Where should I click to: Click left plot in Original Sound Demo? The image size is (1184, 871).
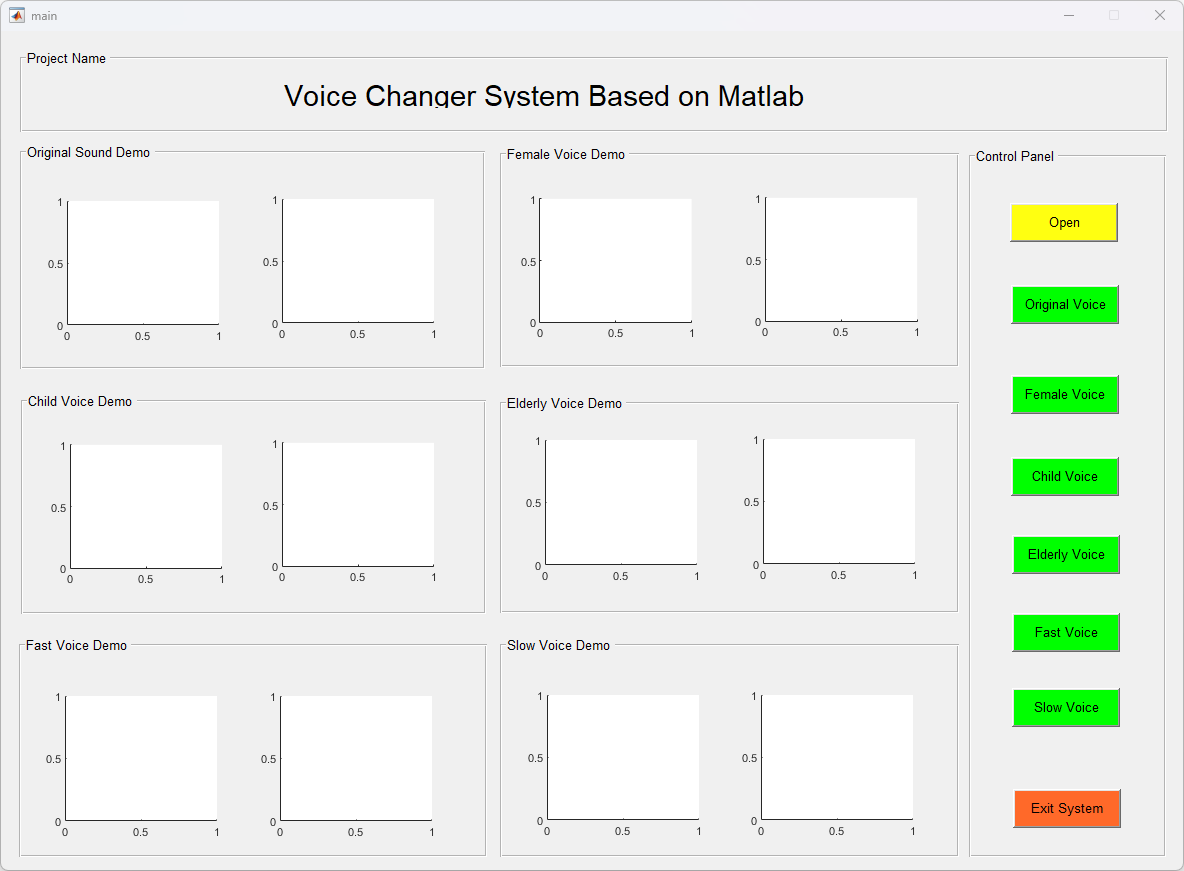point(143,263)
